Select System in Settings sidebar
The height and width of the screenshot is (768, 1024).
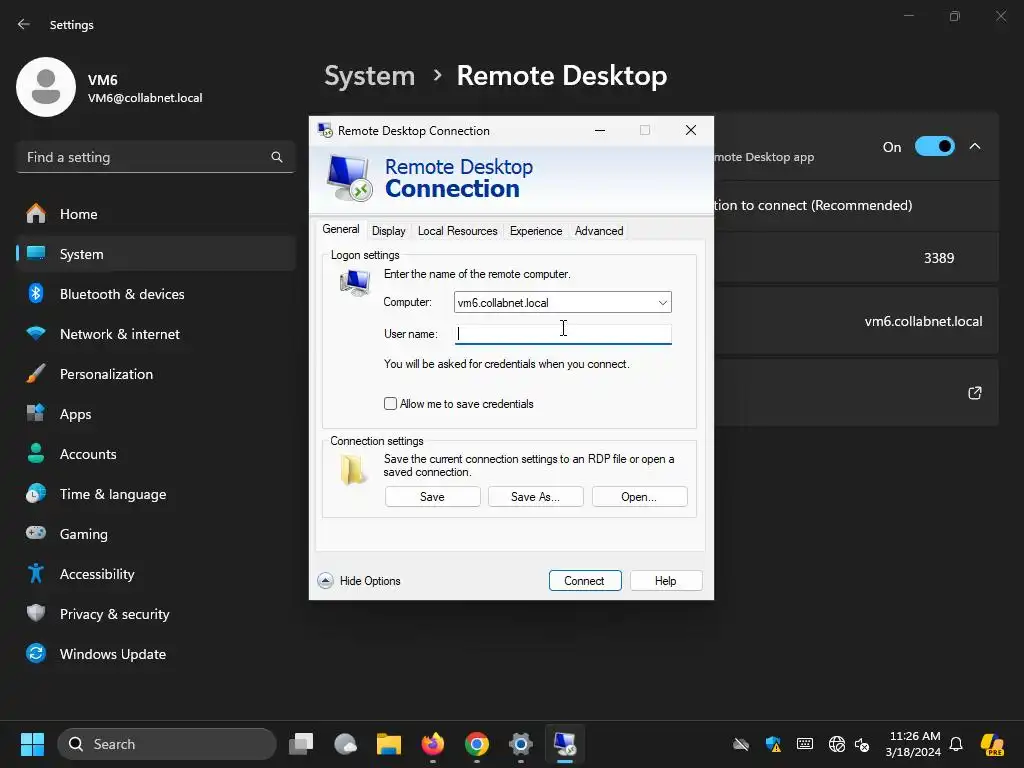(x=155, y=254)
